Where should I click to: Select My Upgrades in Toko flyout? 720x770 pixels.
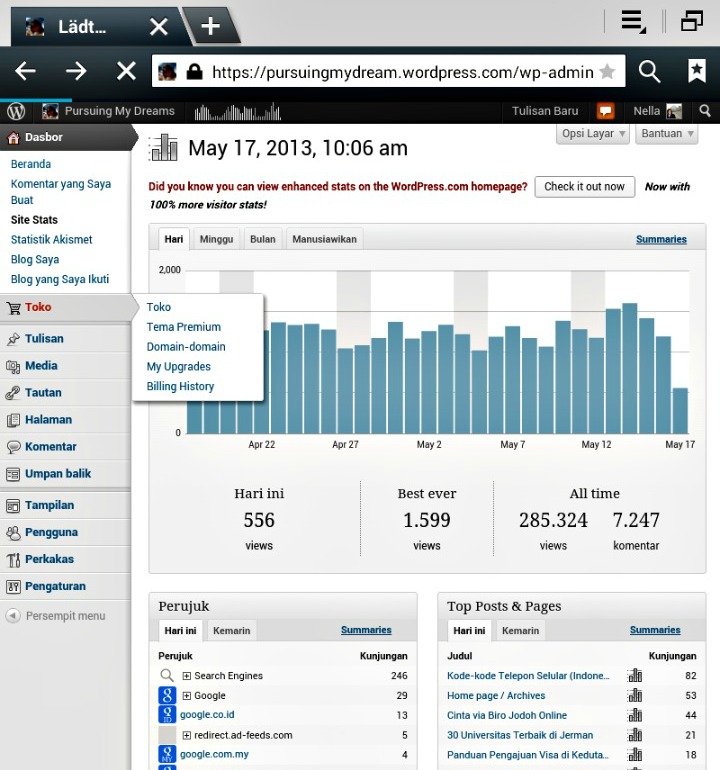[x=179, y=366]
